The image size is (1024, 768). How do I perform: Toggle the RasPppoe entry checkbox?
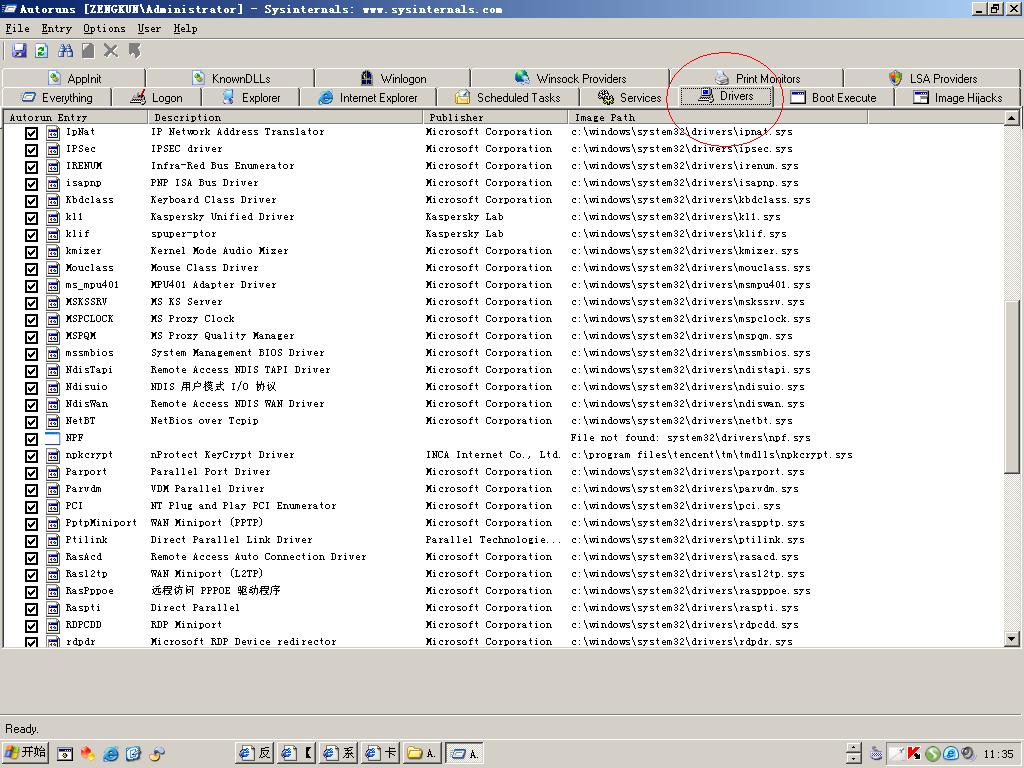31,592
